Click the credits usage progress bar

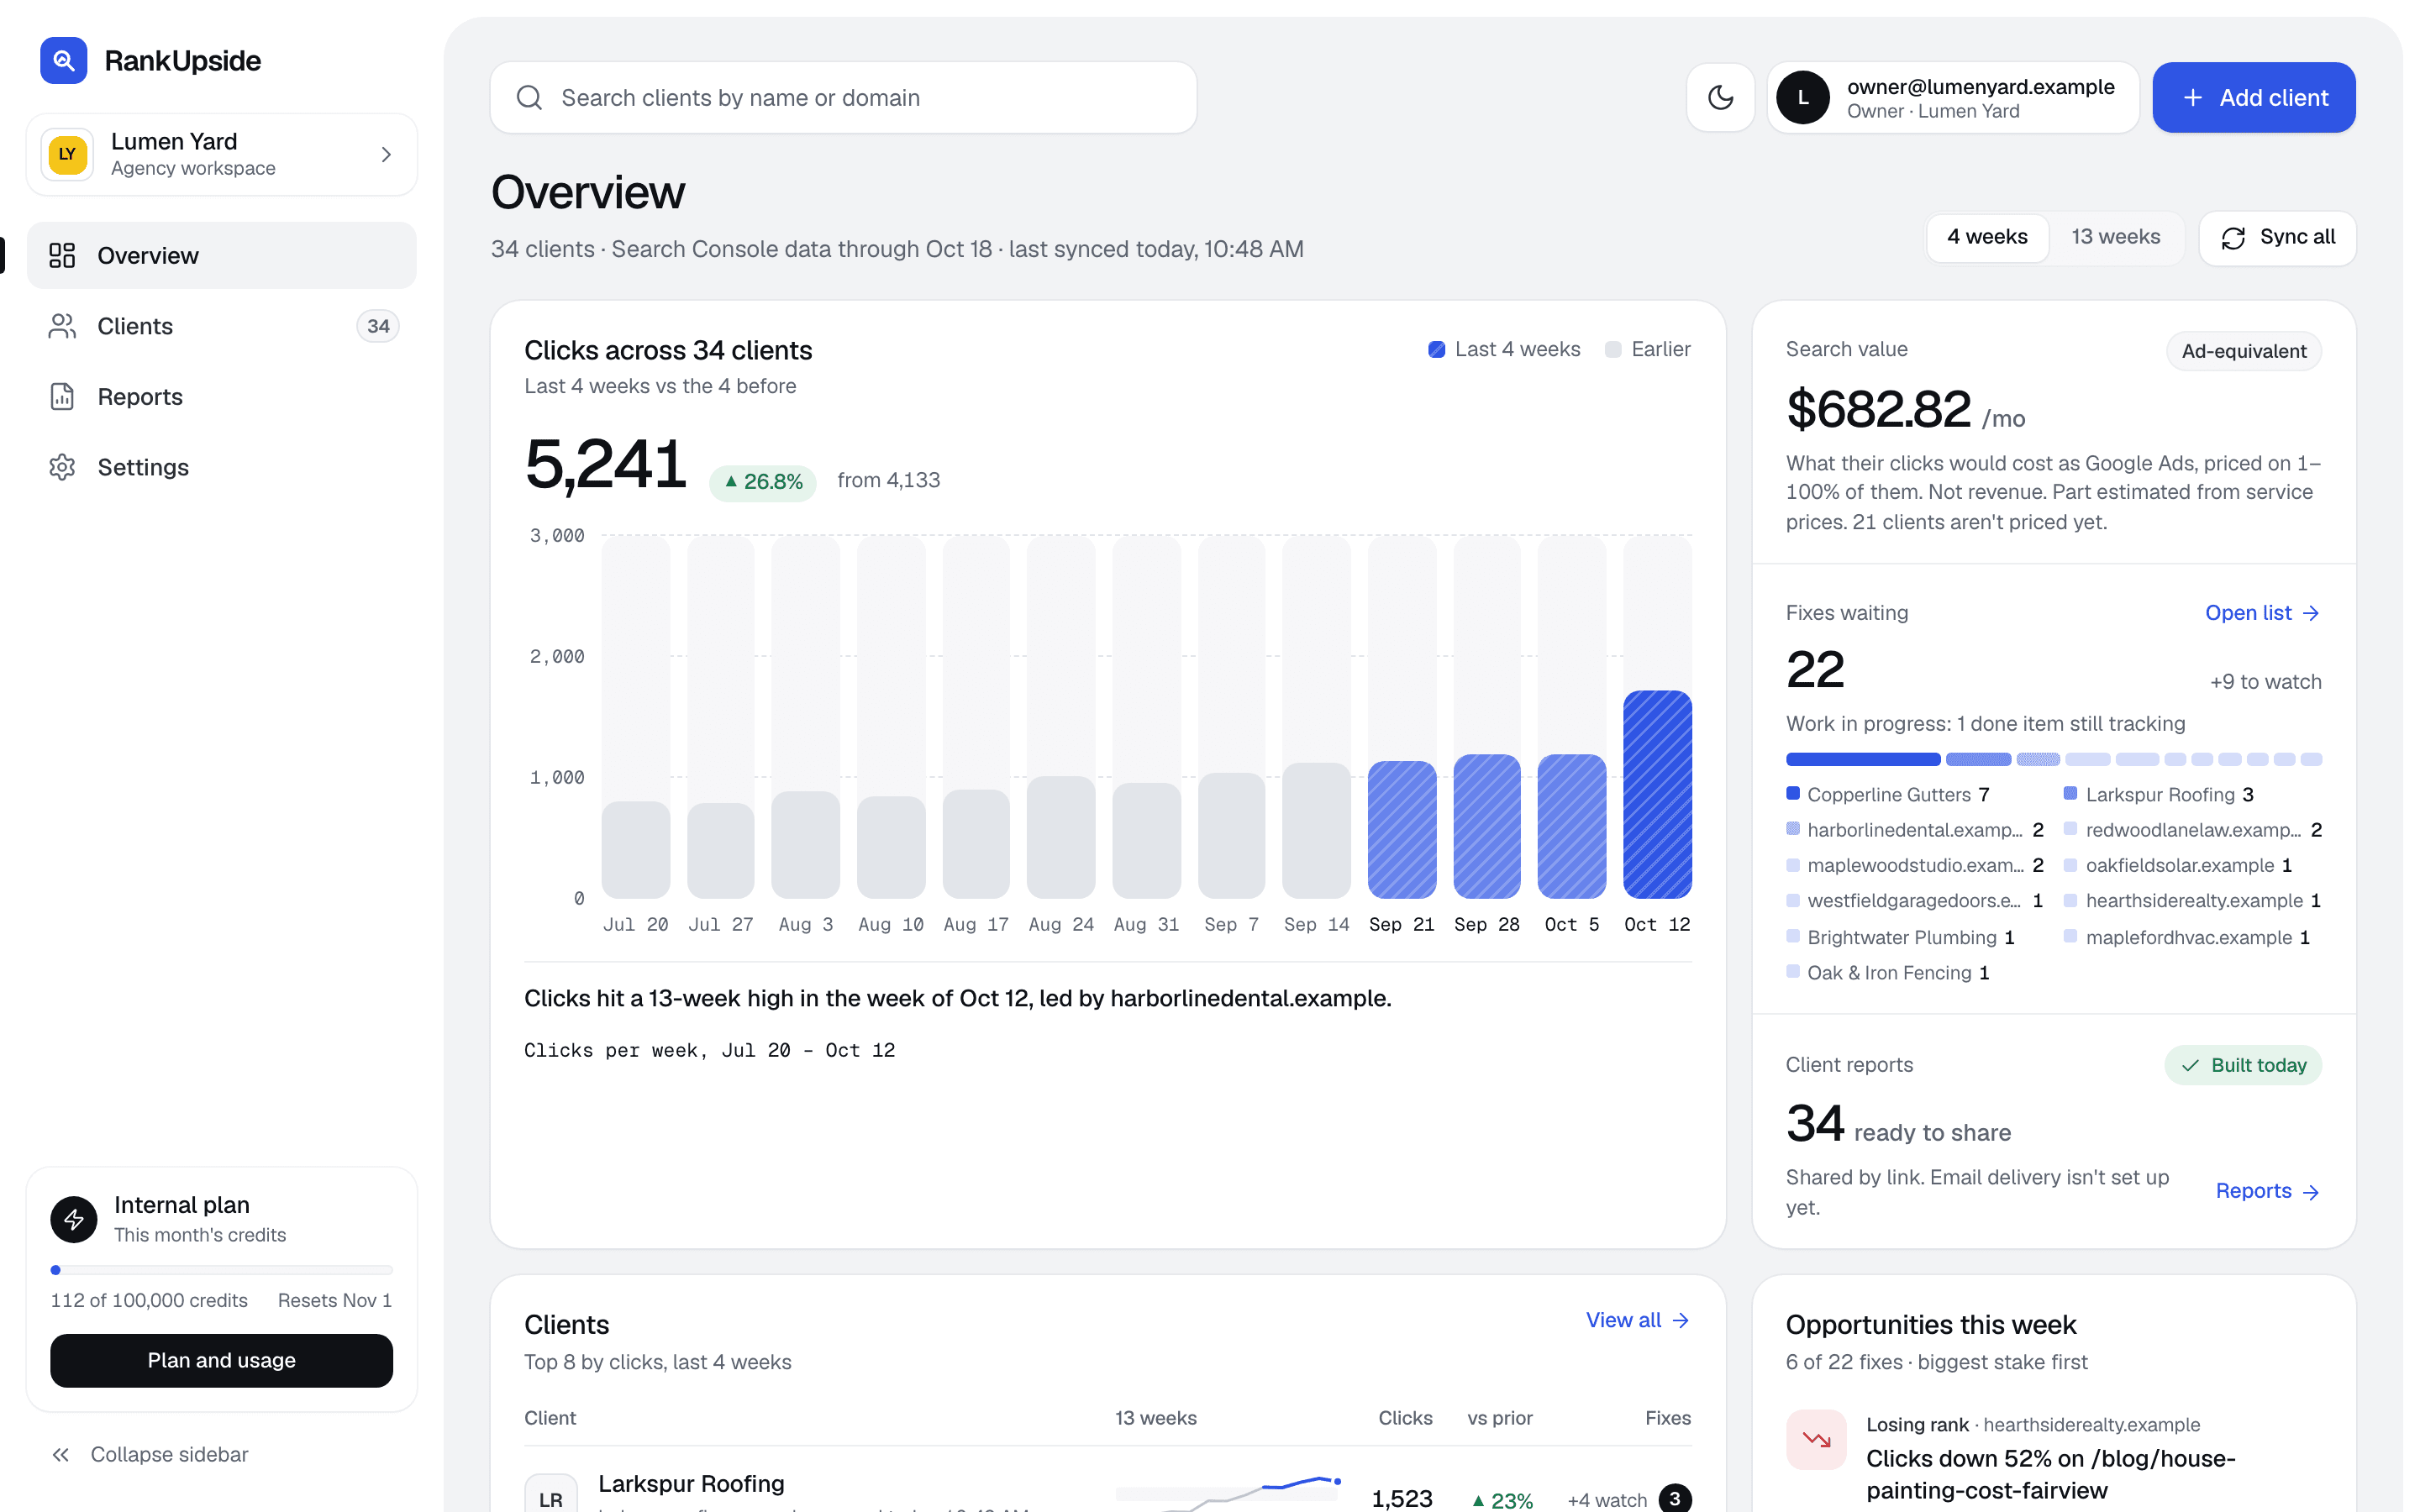pyautogui.click(x=221, y=1270)
